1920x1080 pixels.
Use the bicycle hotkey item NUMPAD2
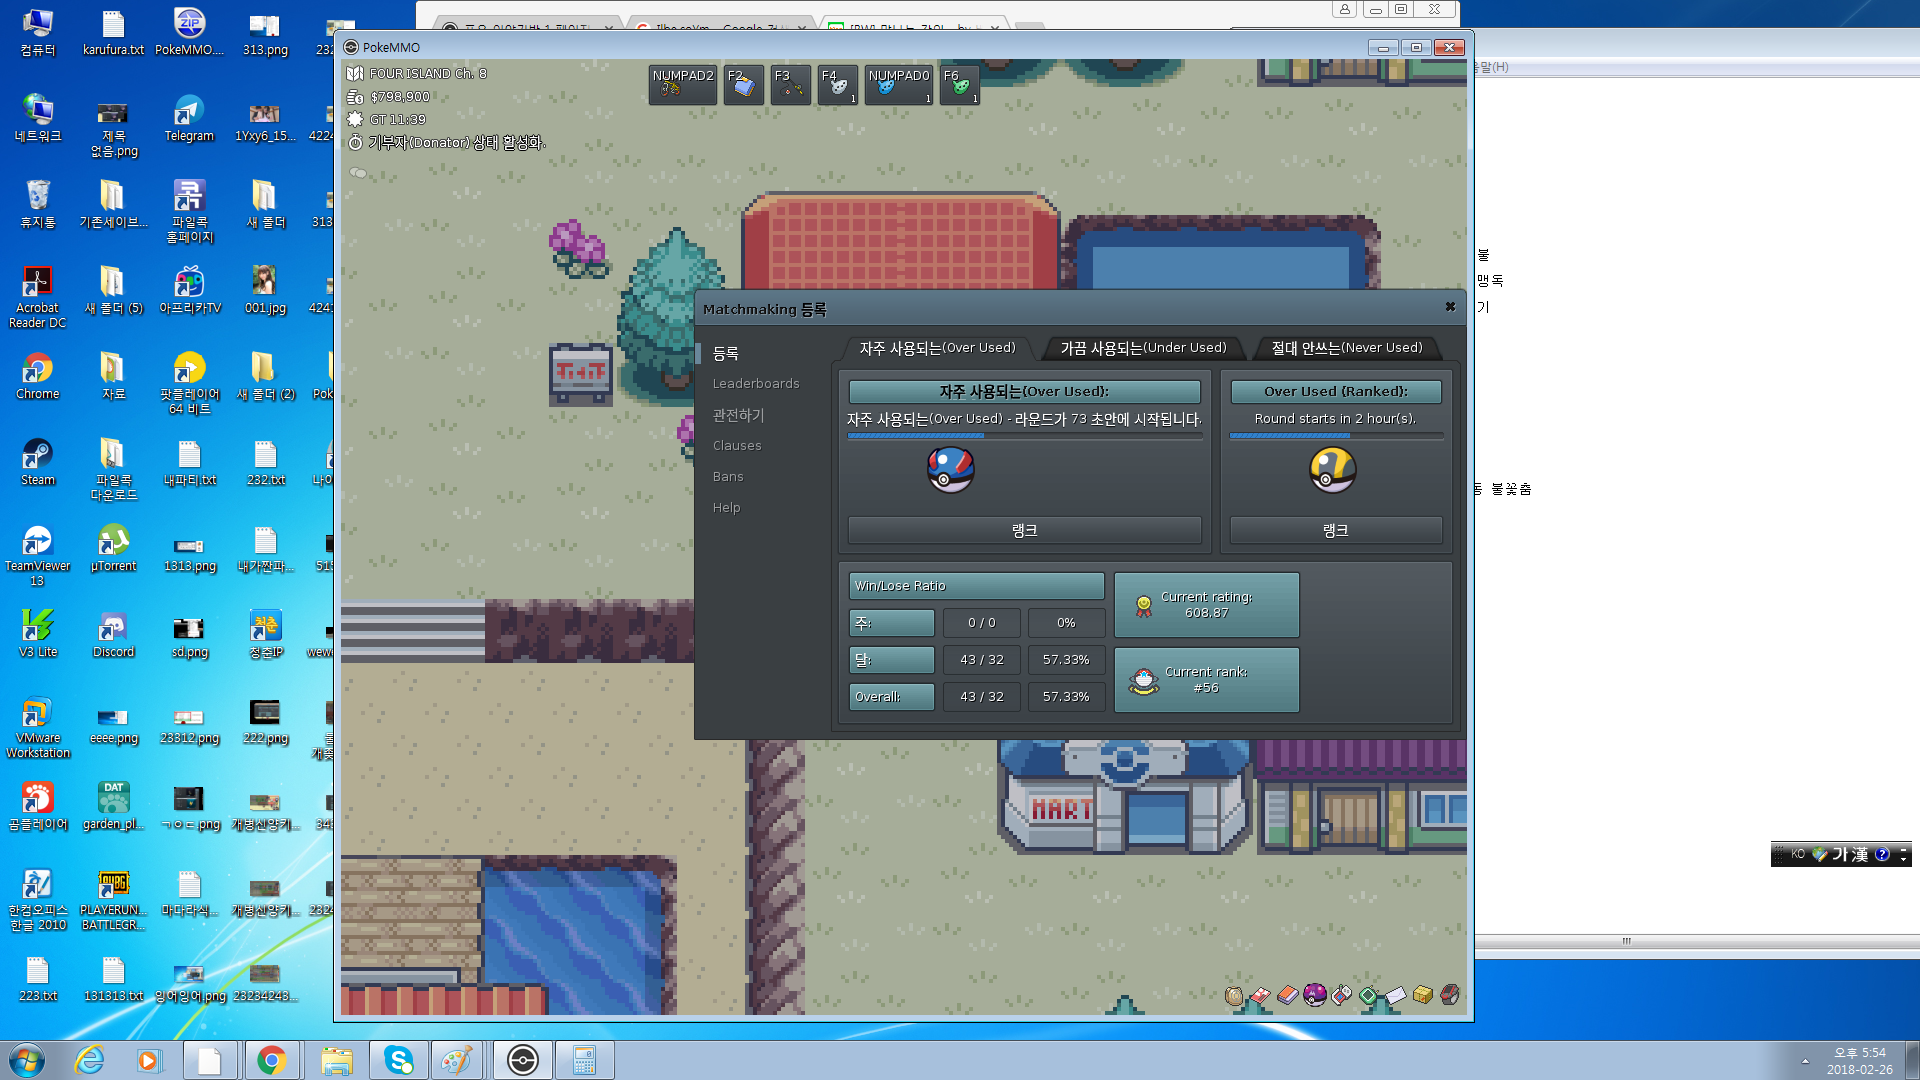tap(682, 85)
